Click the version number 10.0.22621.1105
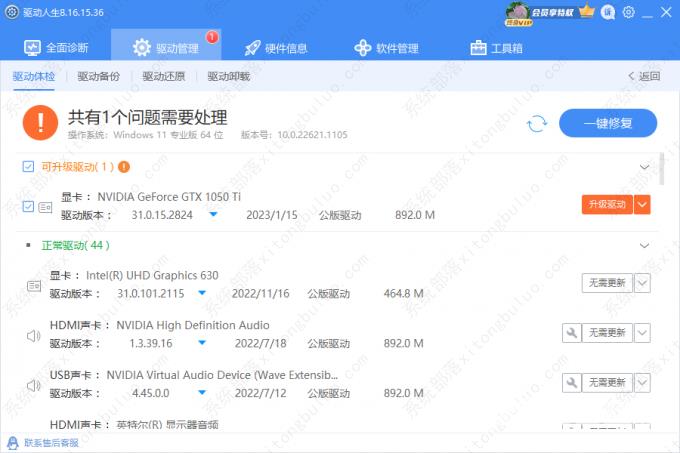Image resolution: width=680 pixels, height=453 pixels. point(312,135)
